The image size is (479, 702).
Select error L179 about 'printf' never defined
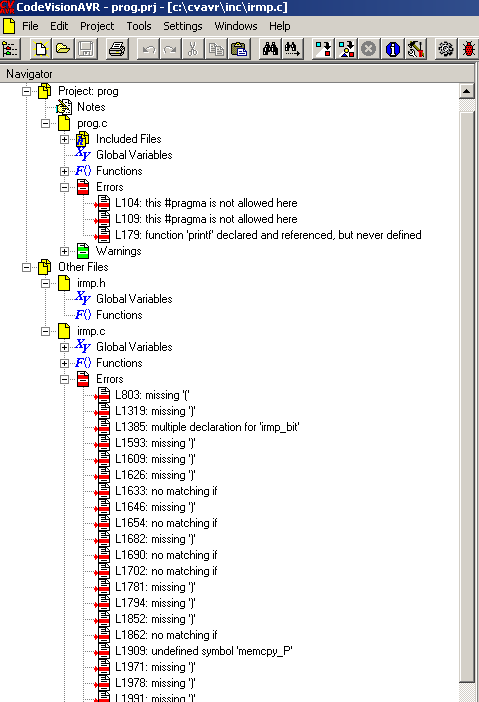click(x=268, y=235)
